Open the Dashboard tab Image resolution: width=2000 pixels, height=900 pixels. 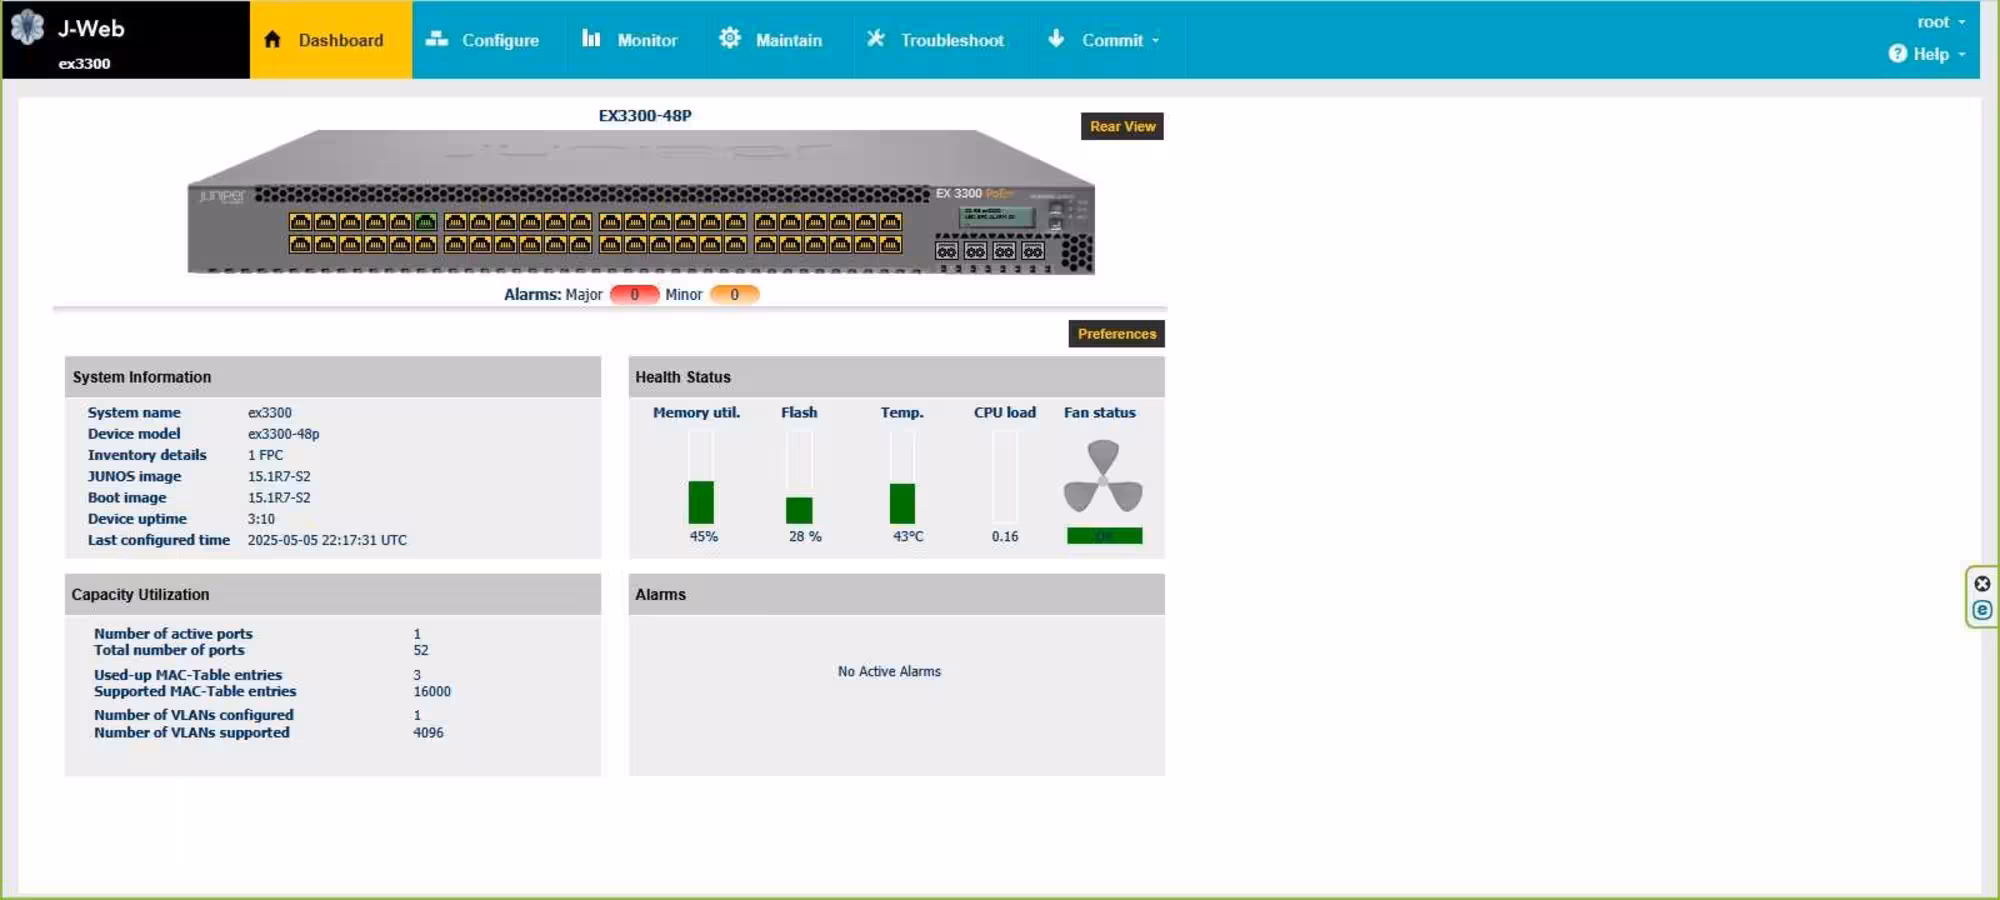330,40
